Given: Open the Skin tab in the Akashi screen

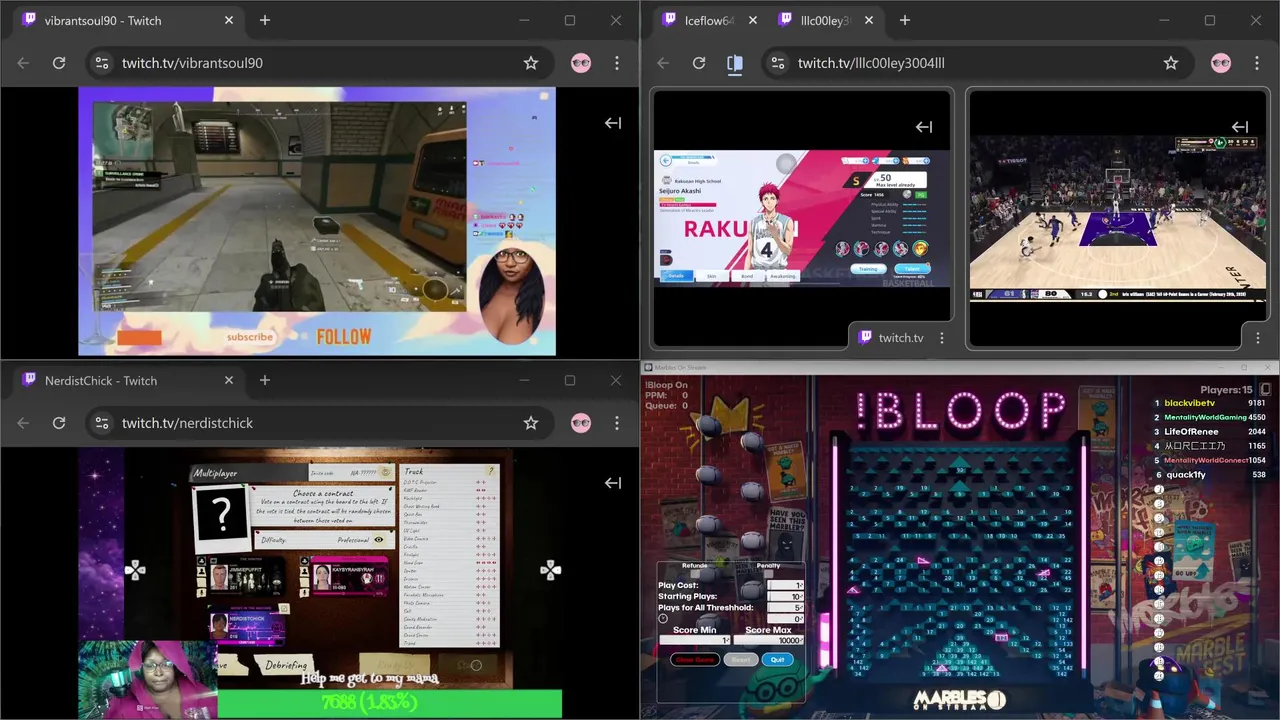Looking at the screenshot, I should click(x=712, y=276).
